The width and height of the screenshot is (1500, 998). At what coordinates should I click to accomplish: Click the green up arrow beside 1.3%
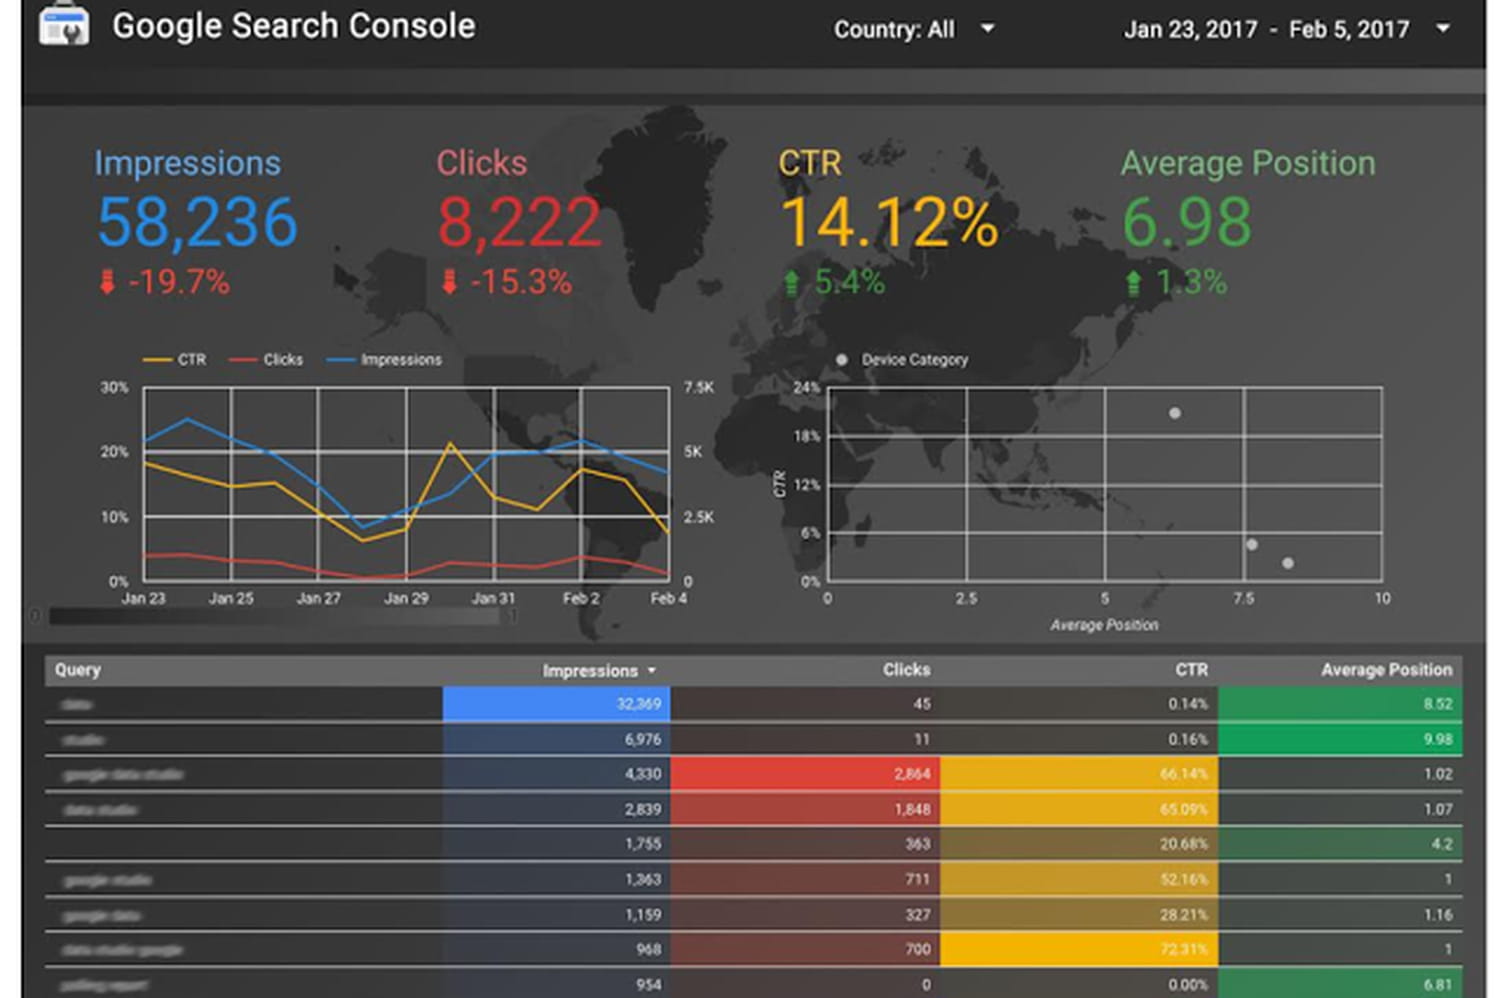coord(1133,284)
